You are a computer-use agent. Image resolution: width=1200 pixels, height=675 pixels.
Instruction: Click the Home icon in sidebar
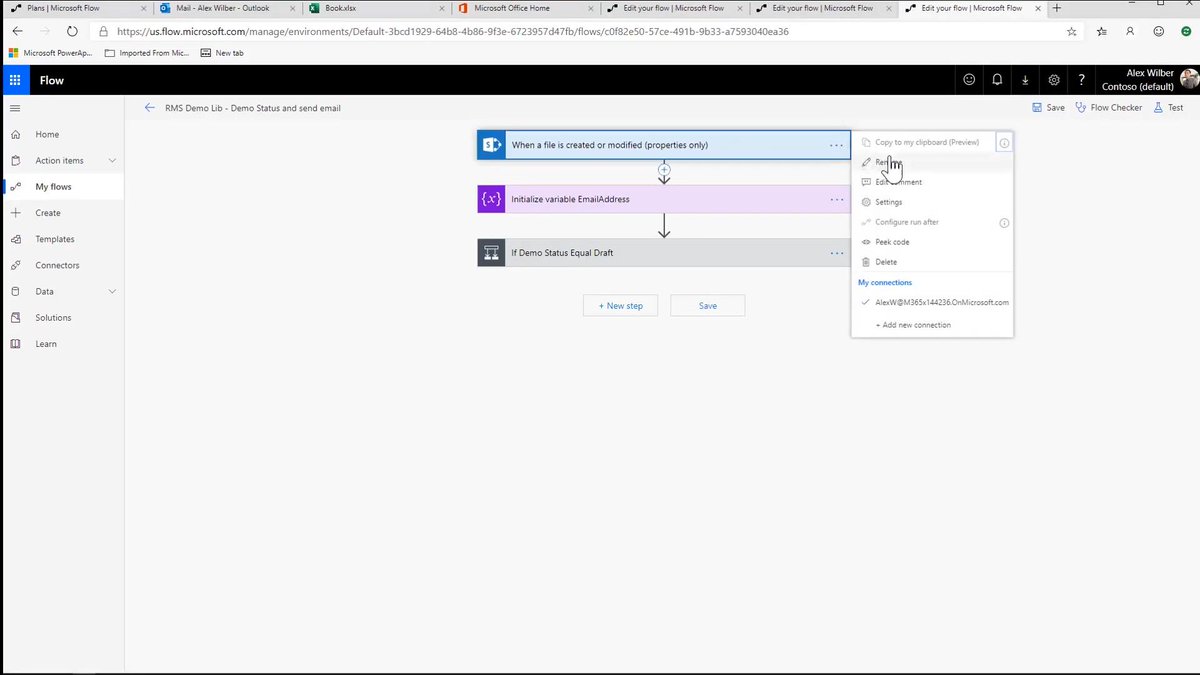tap(15, 134)
